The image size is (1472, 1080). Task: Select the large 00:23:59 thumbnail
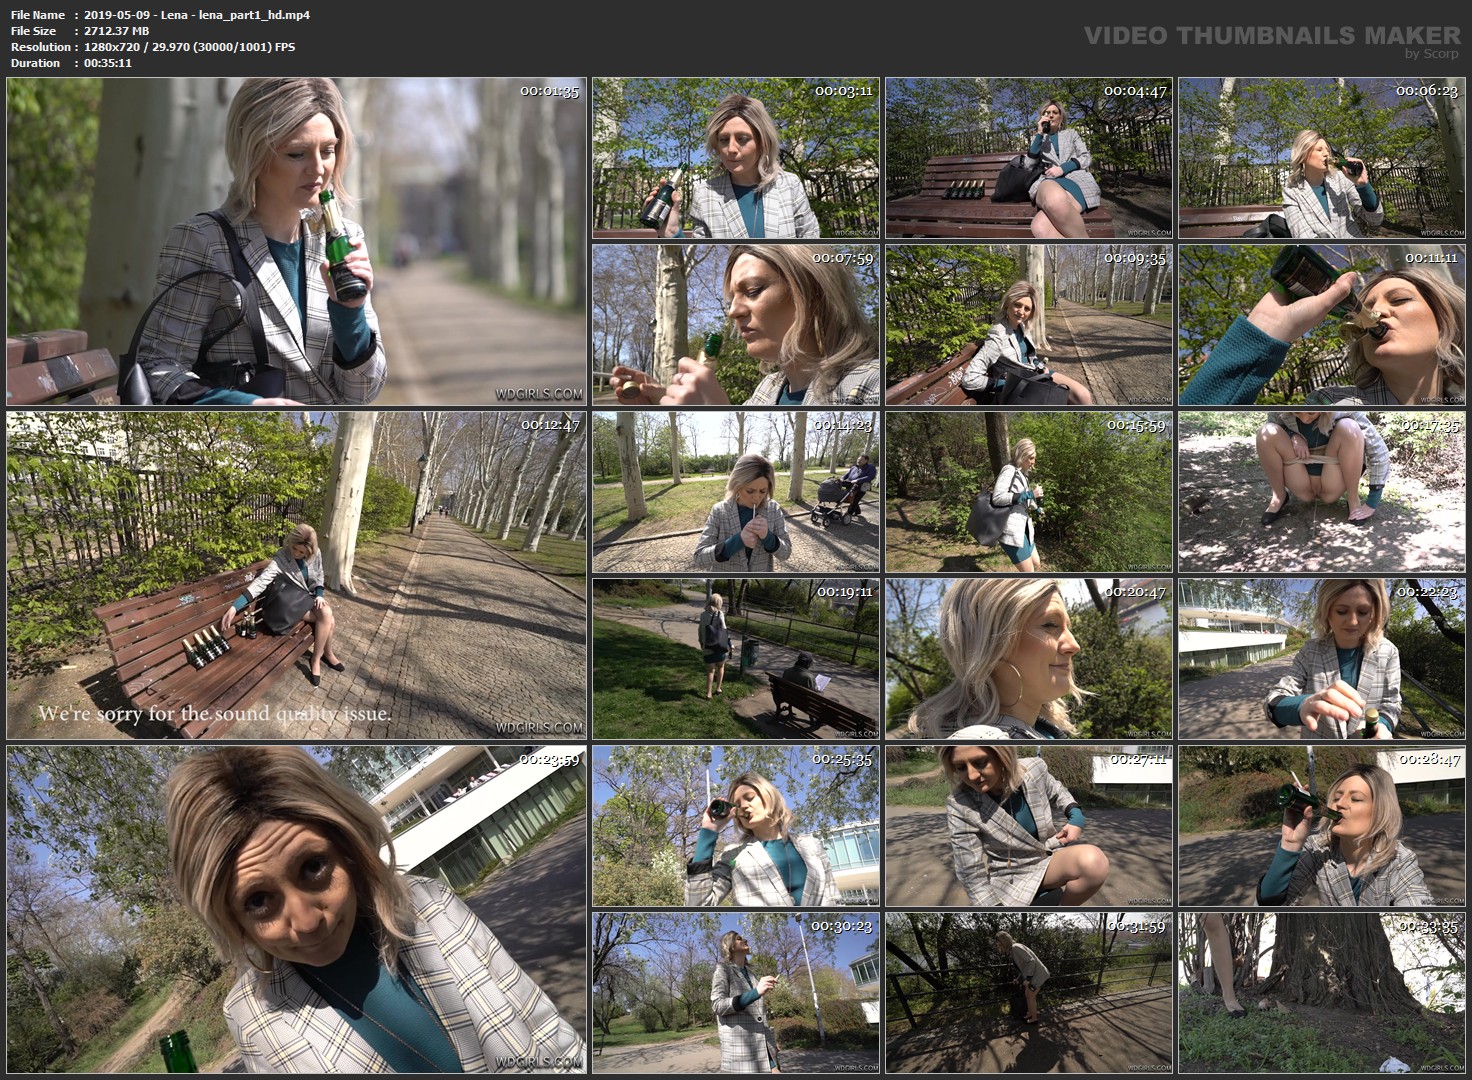click(296, 908)
